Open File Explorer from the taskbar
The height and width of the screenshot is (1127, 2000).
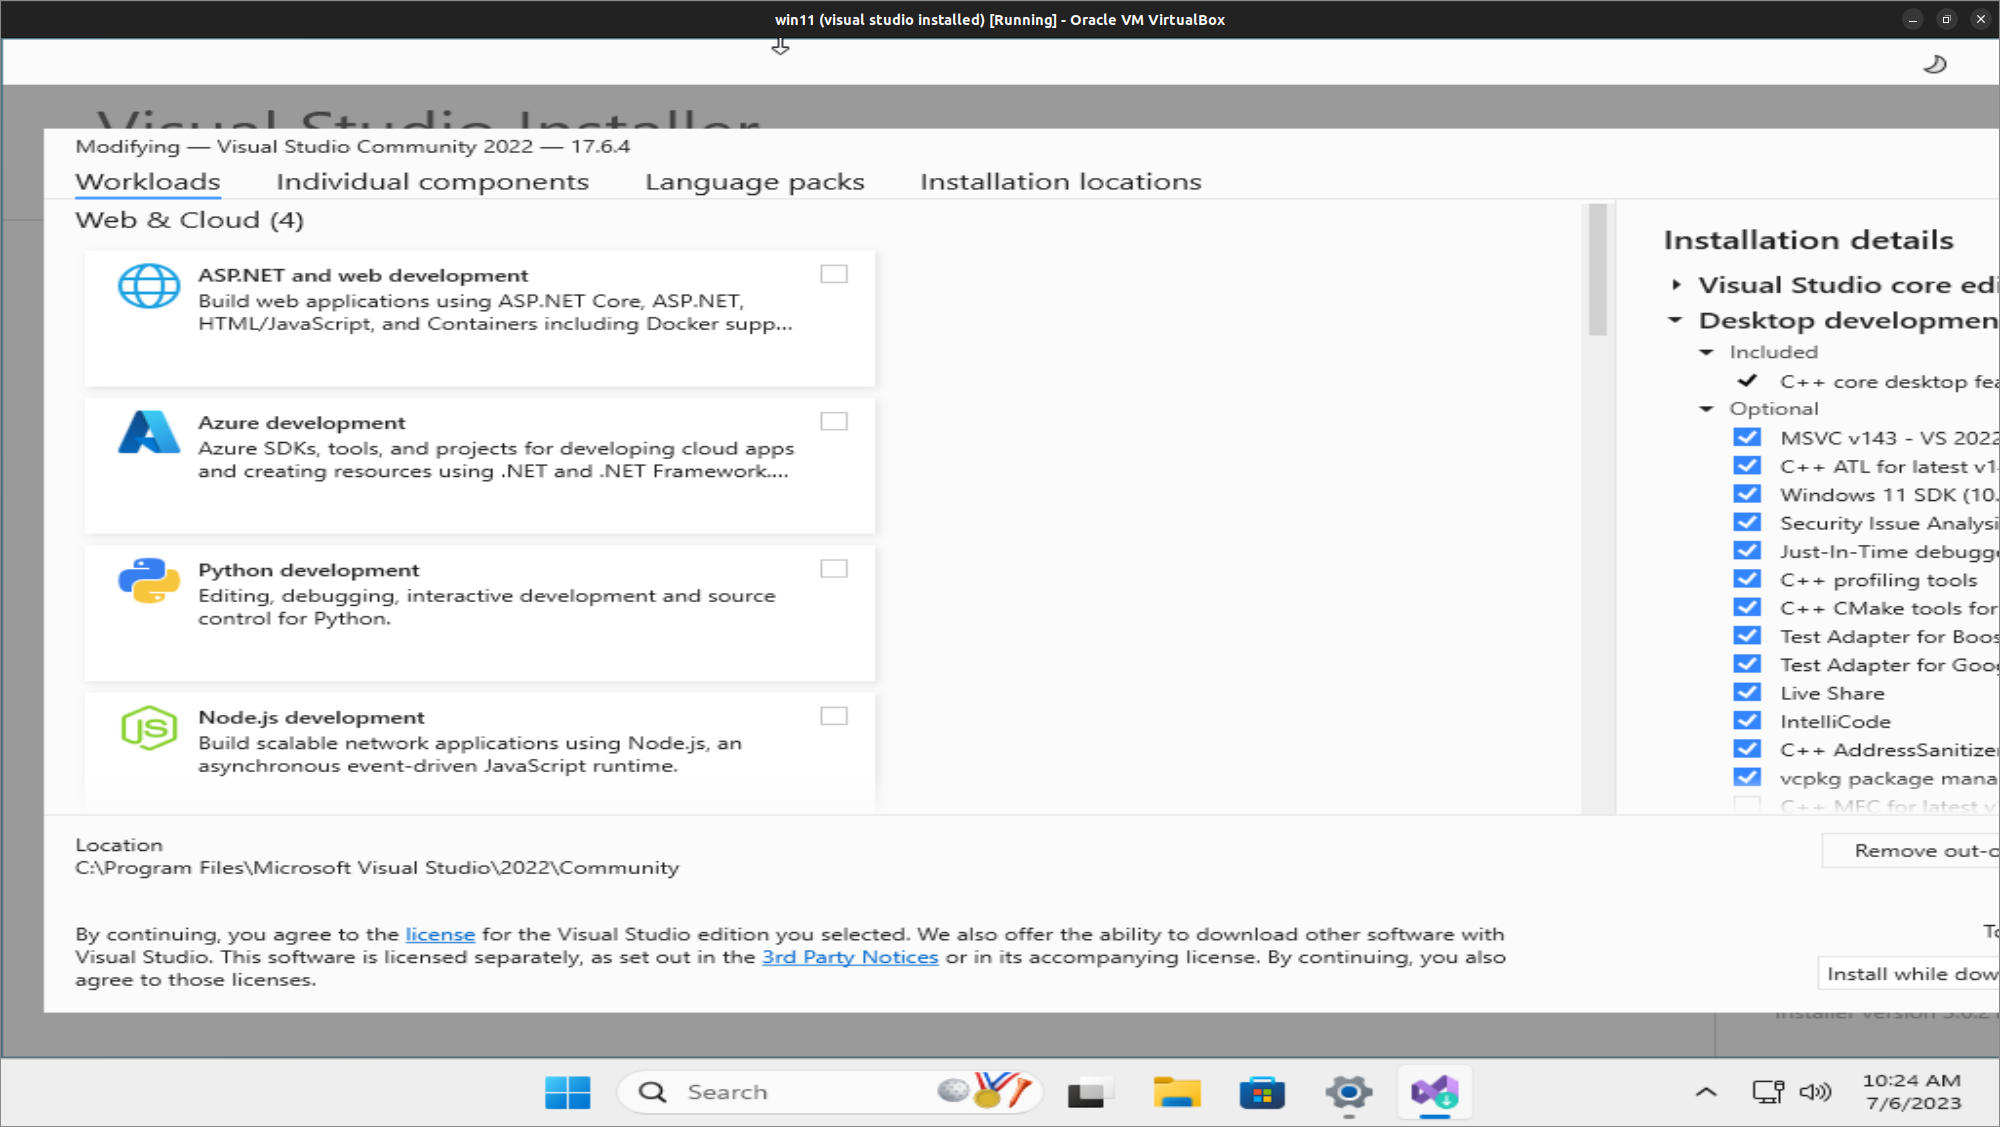[x=1176, y=1092]
